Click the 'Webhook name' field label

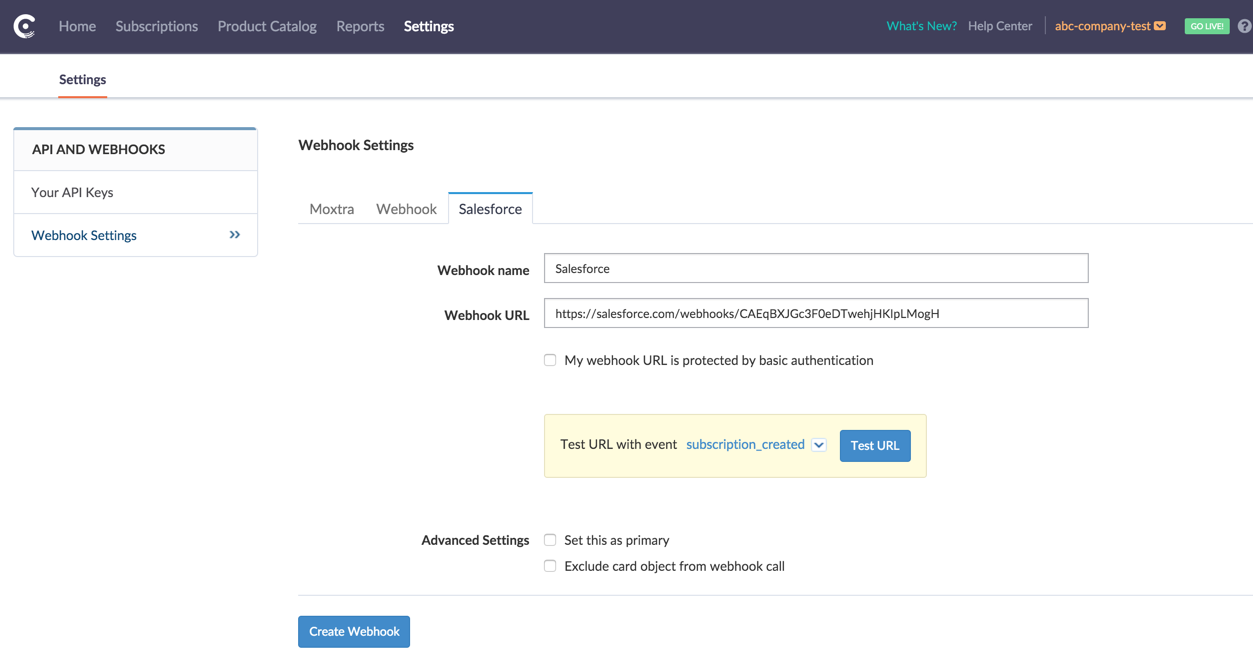(483, 270)
